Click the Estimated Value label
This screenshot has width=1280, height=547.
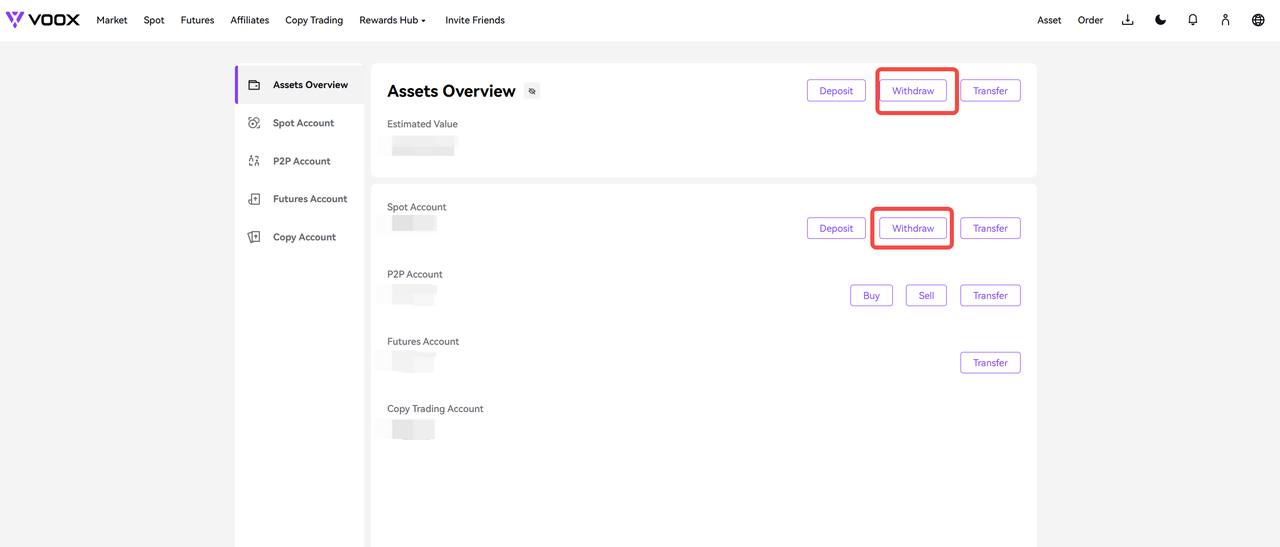pyautogui.click(x=422, y=124)
